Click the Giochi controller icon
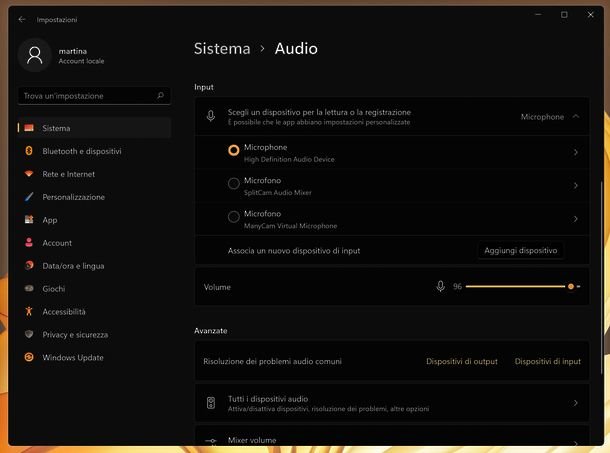The height and width of the screenshot is (453, 610). coord(29,288)
